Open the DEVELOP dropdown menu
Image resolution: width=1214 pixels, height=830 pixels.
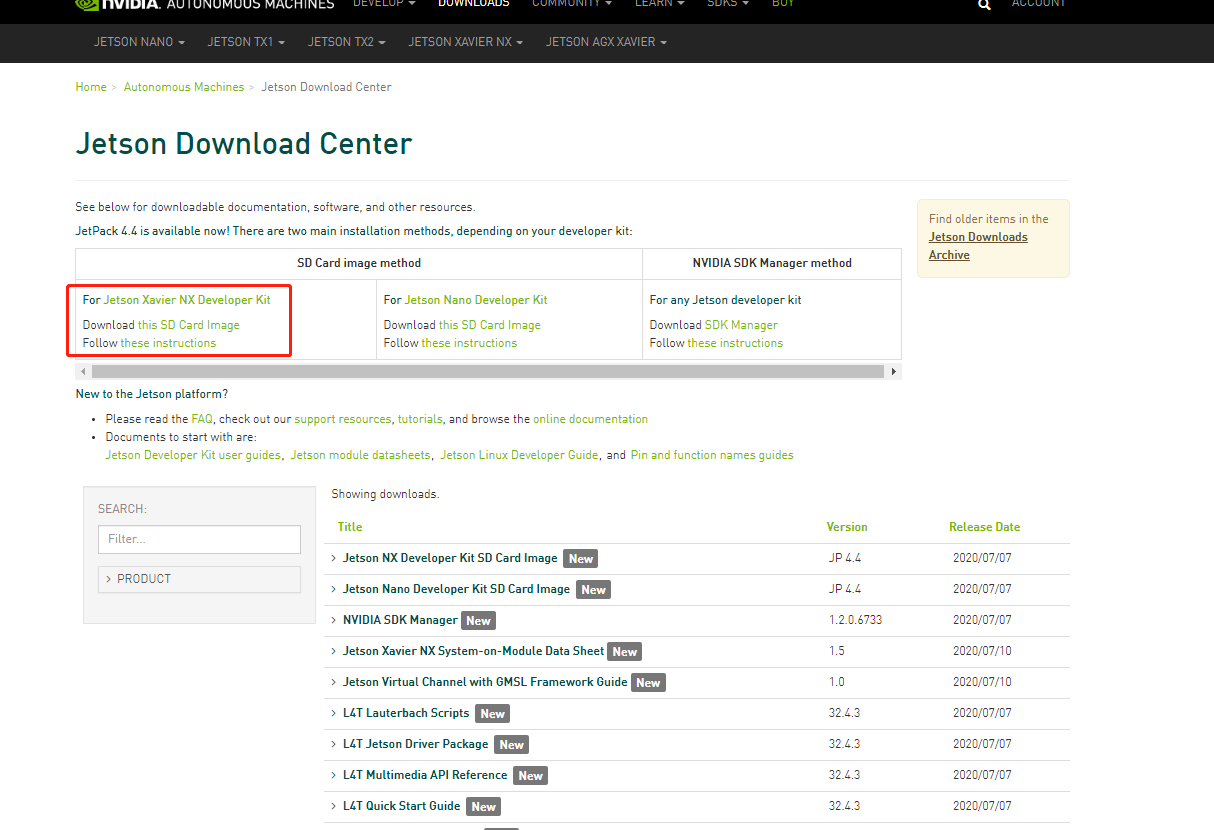tap(384, 4)
